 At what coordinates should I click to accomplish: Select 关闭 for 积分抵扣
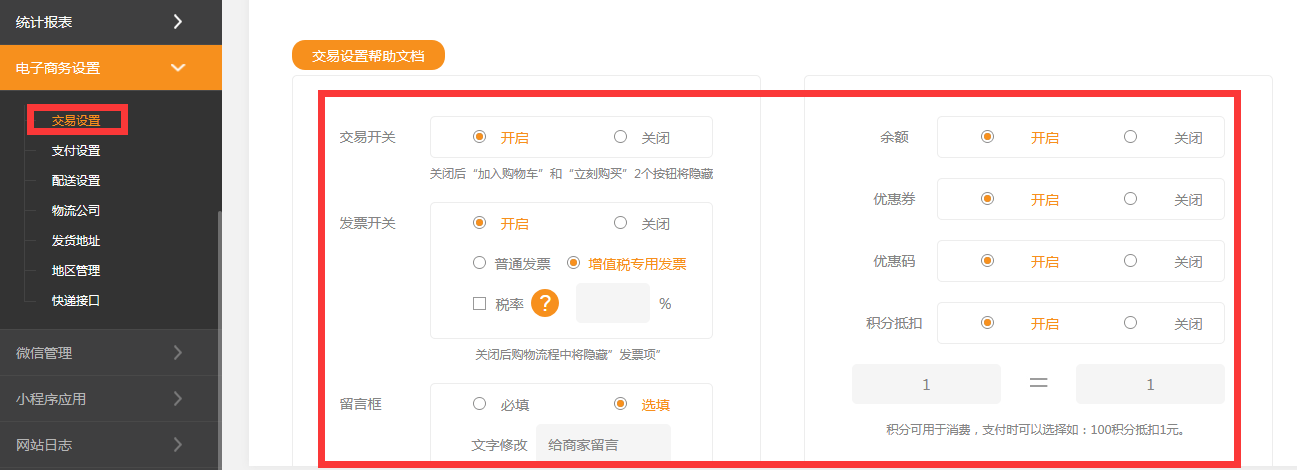(1130, 323)
